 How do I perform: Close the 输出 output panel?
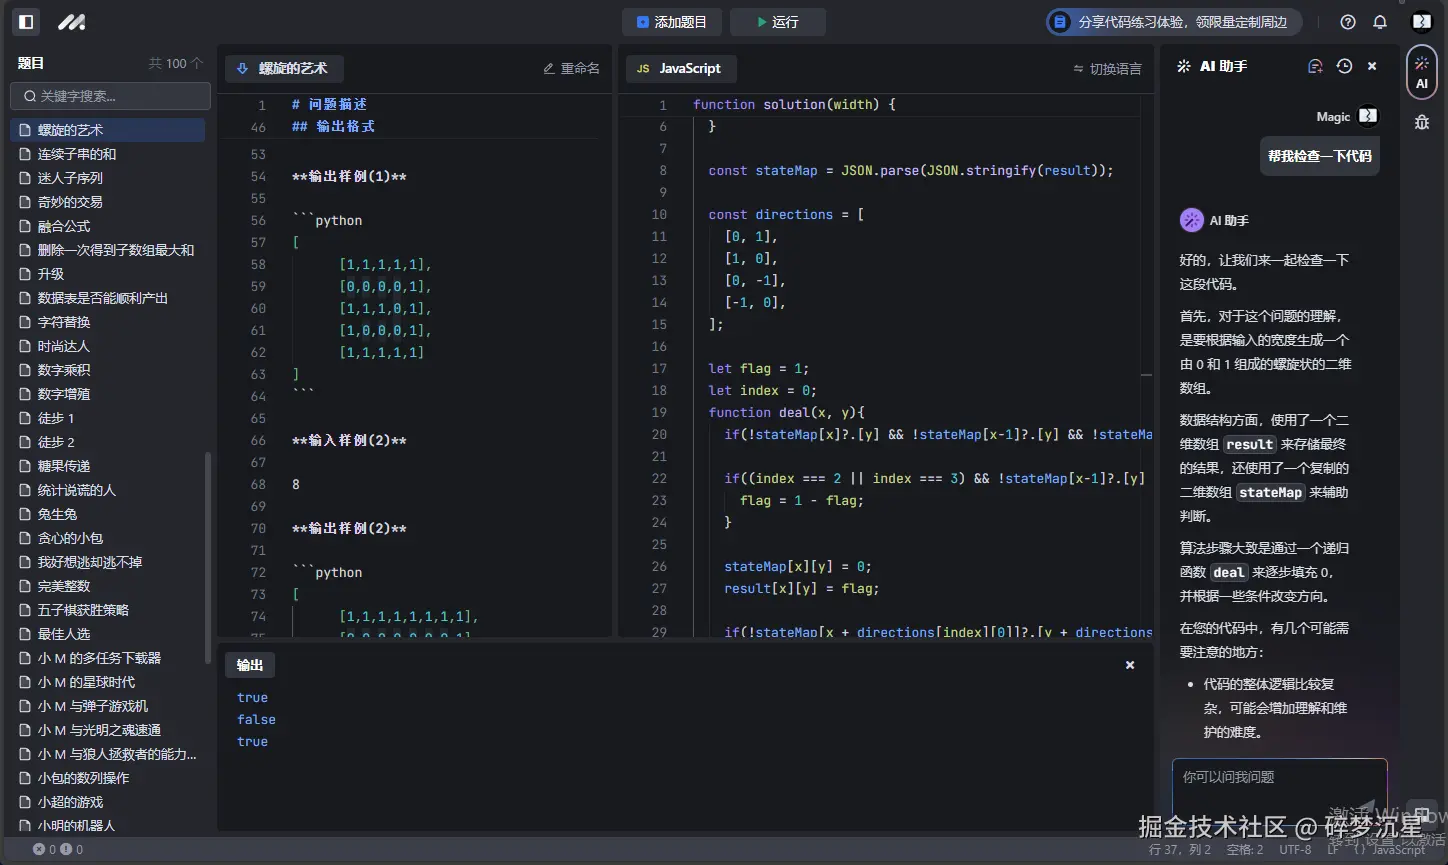pos(1130,665)
